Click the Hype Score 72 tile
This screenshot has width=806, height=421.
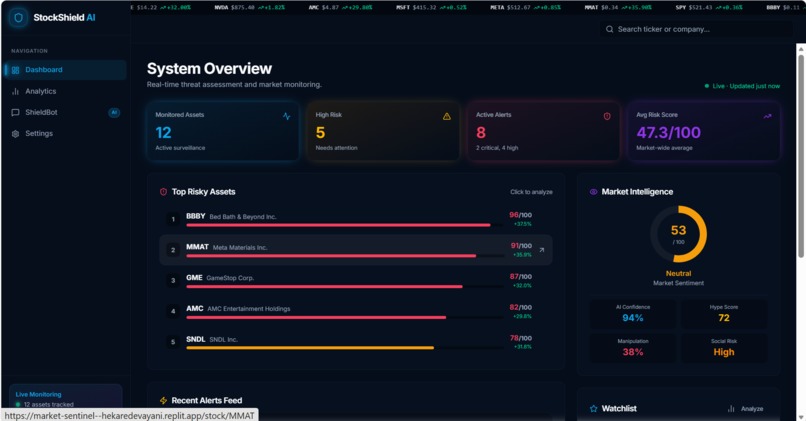[x=724, y=314]
